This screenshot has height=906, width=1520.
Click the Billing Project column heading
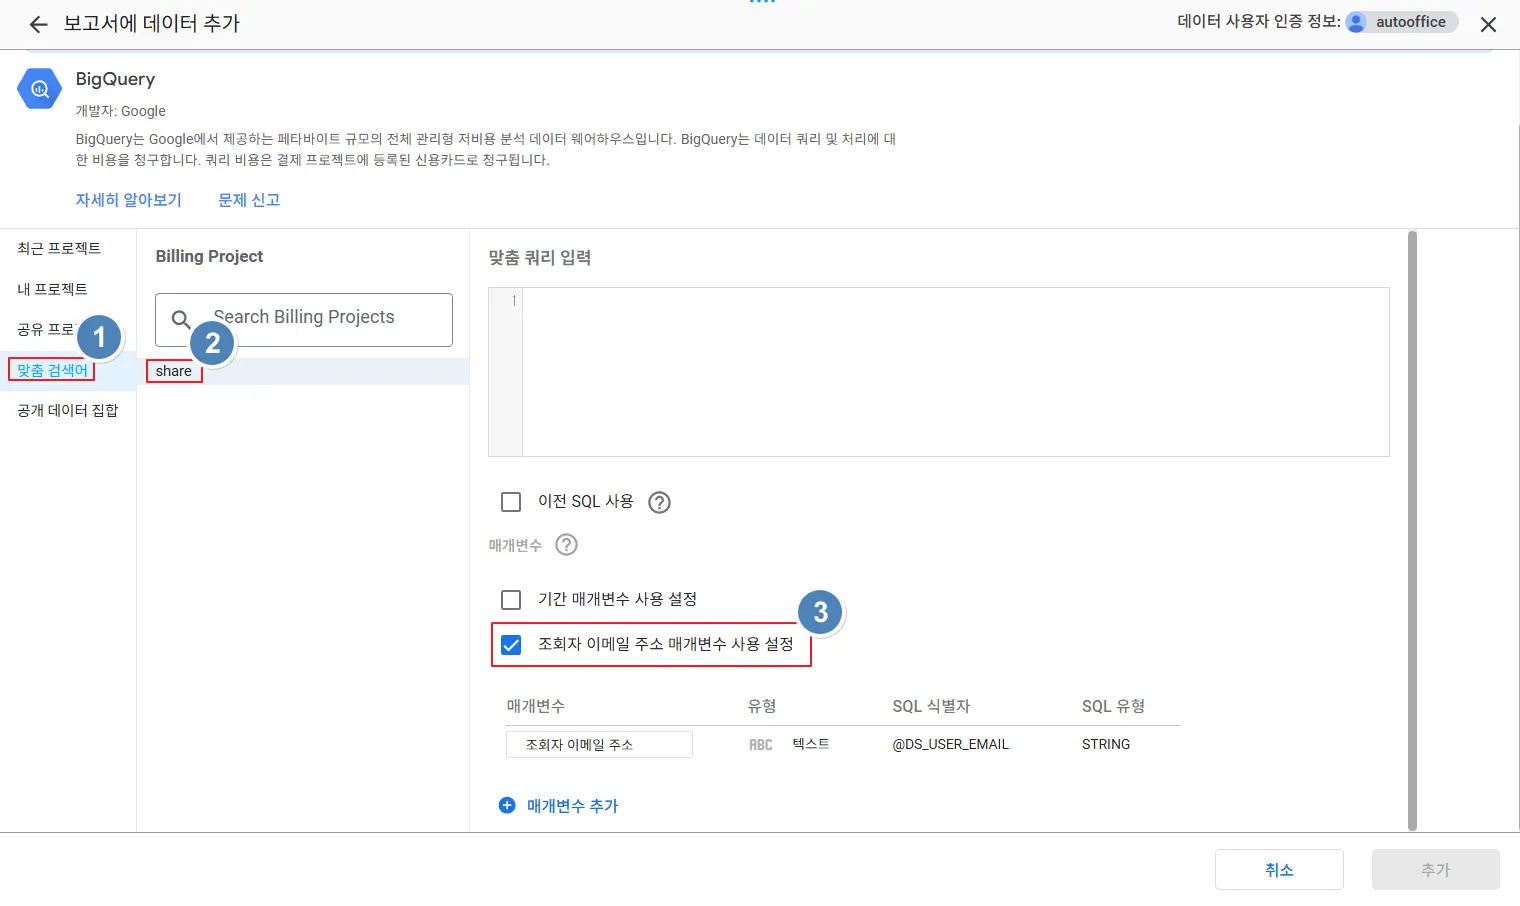coord(209,256)
